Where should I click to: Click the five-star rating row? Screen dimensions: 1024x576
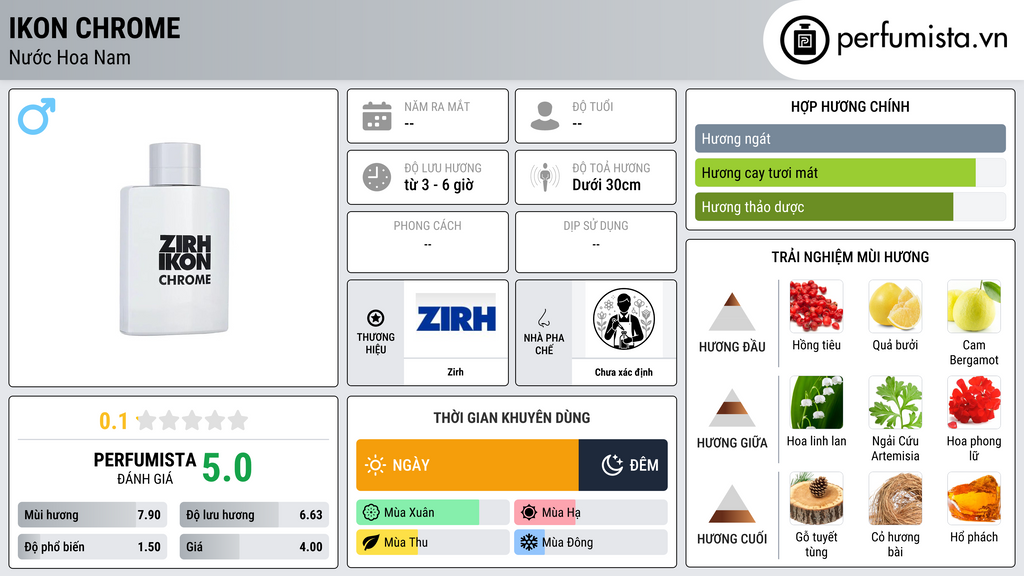[x=193, y=421]
